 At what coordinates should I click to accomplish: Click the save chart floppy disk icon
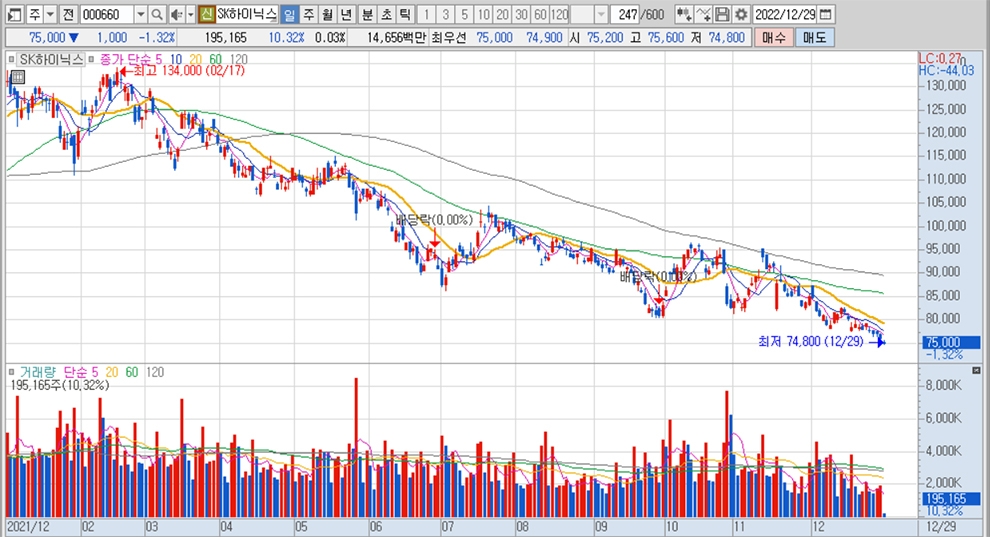coord(723,15)
